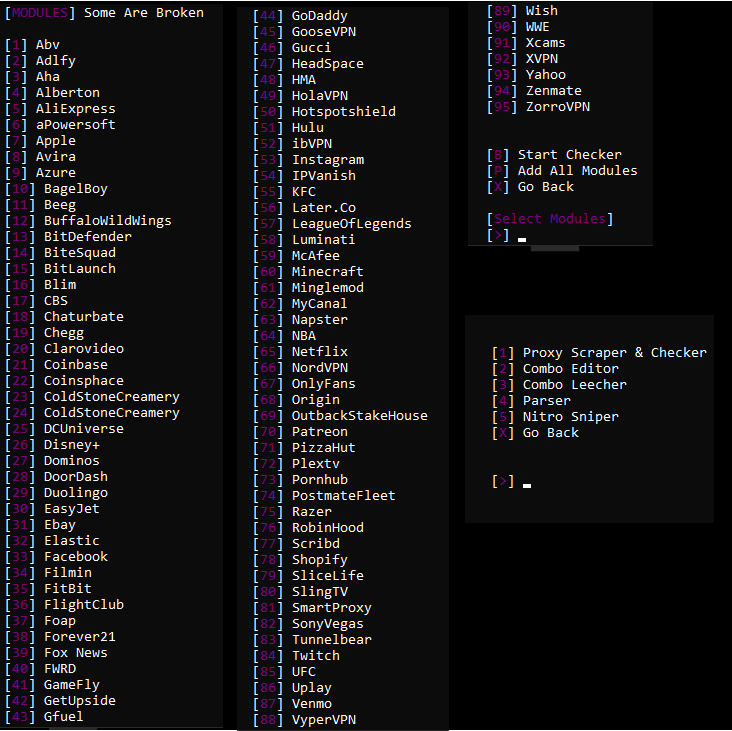
Task: Click the Select Modules input prompt line
Action: [x=507, y=235]
